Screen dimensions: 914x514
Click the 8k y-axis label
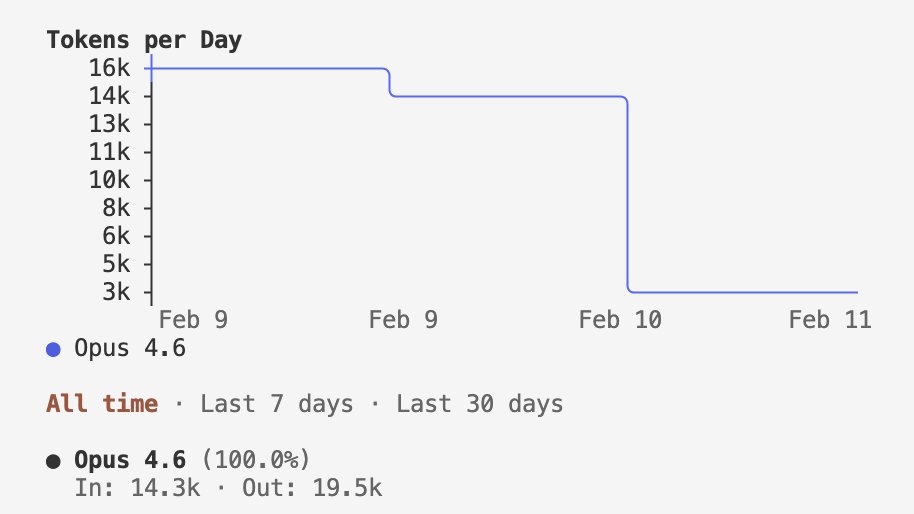[115, 208]
